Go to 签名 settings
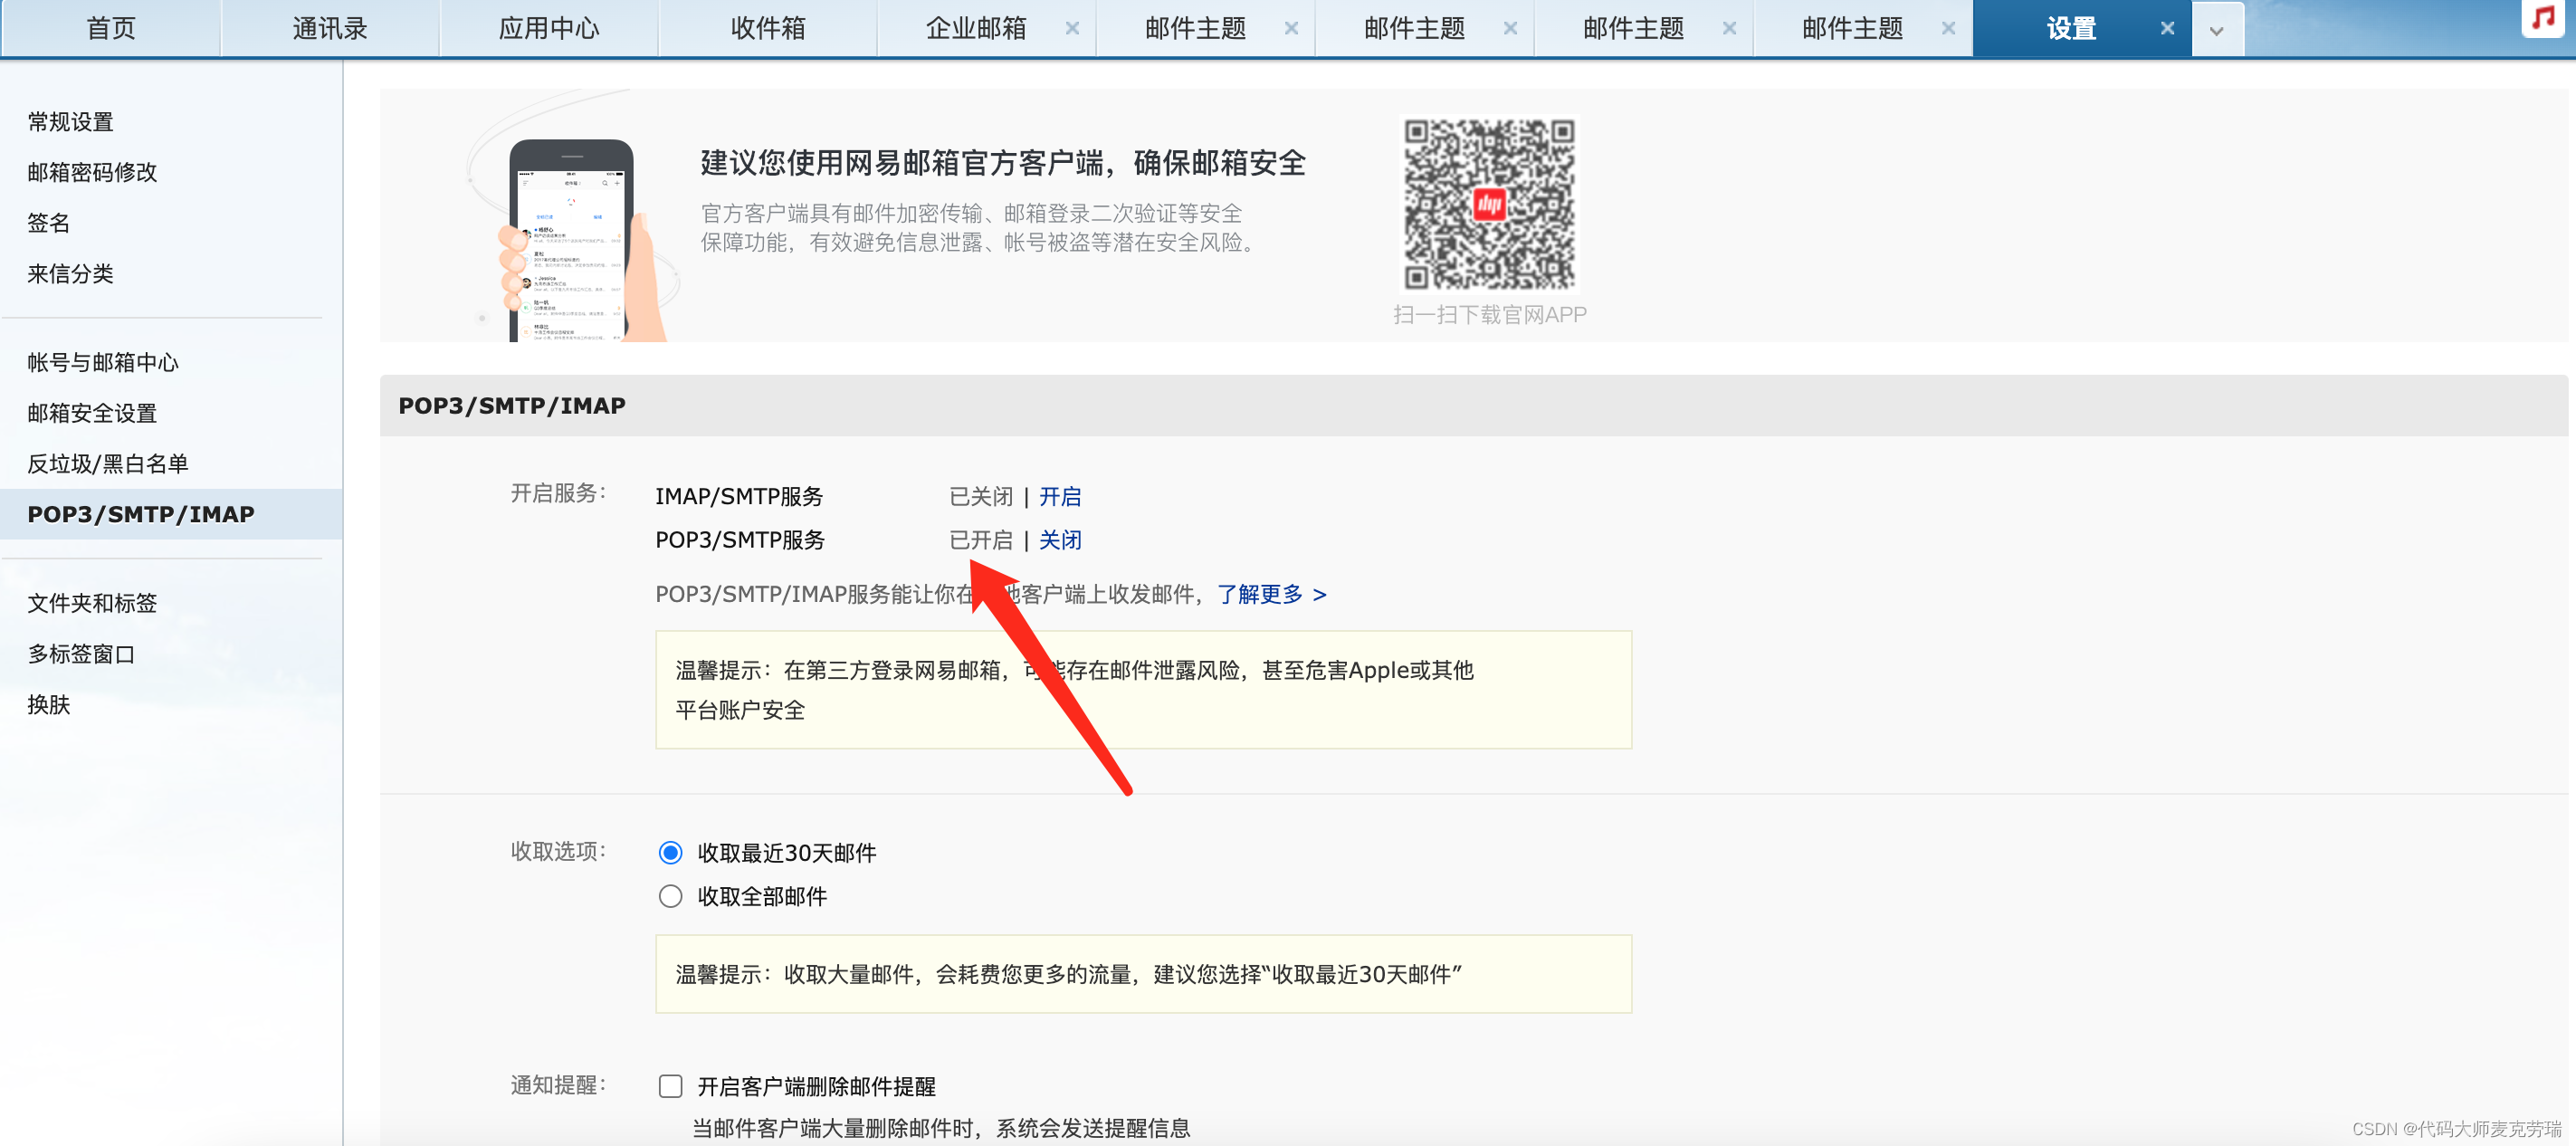2576x1146 pixels. coord(48,223)
